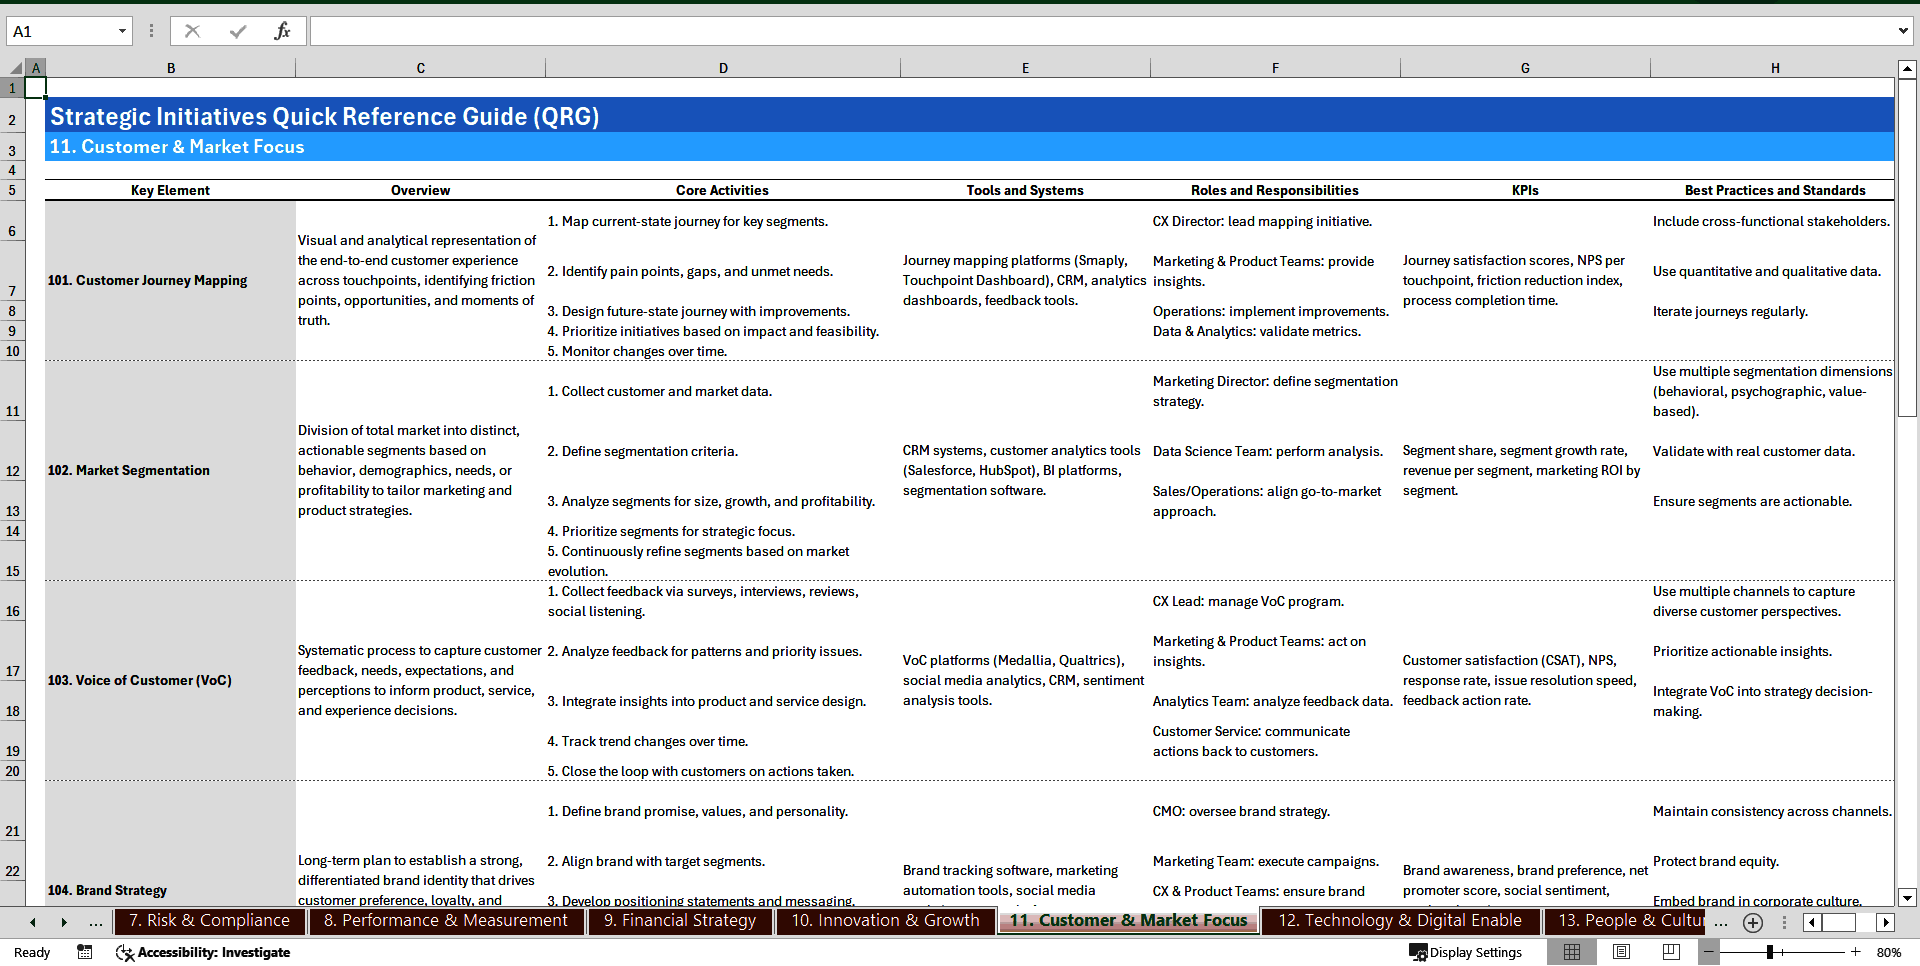1920x966 pixels.
Task: Open Display Settings from the status bar
Action: pos(1465,952)
